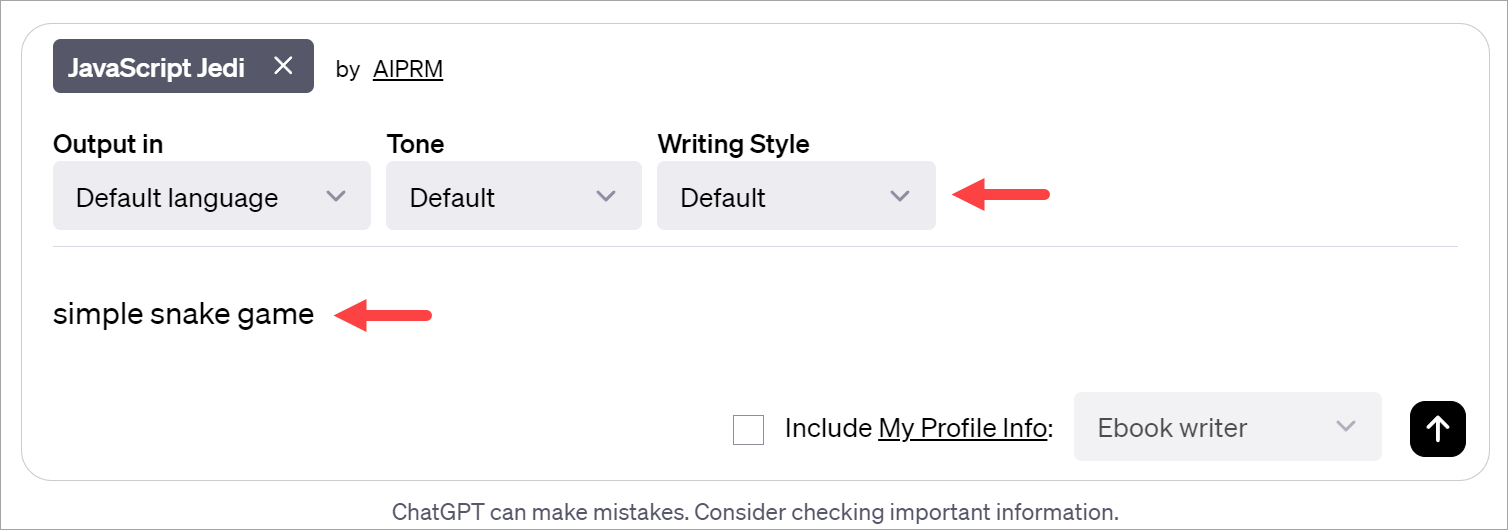Send the prompt with the up-arrow button
Image resolution: width=1508 pixels, height=530 pixels.
point(1437,428)
